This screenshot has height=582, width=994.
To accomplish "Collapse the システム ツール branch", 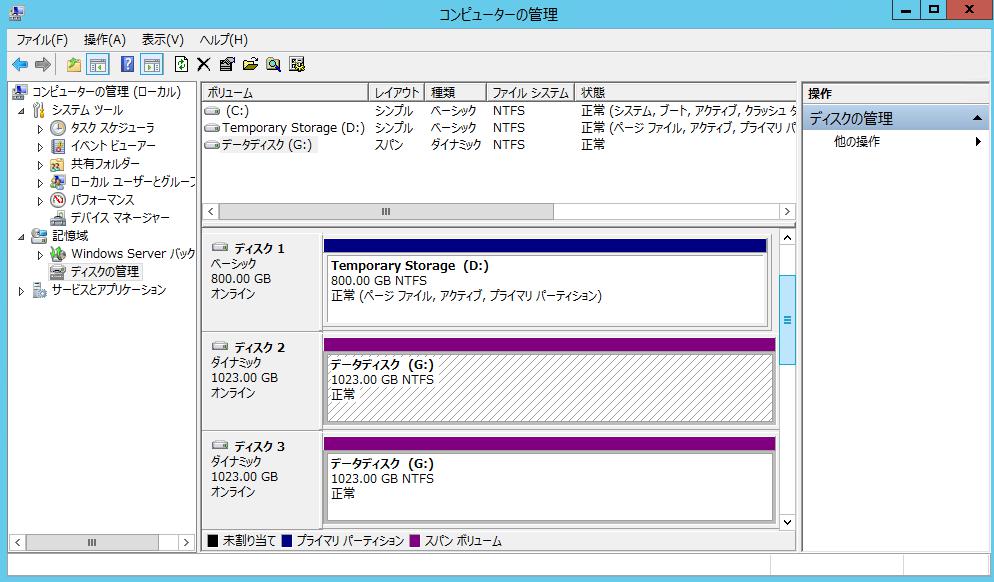I will point(22,109).
